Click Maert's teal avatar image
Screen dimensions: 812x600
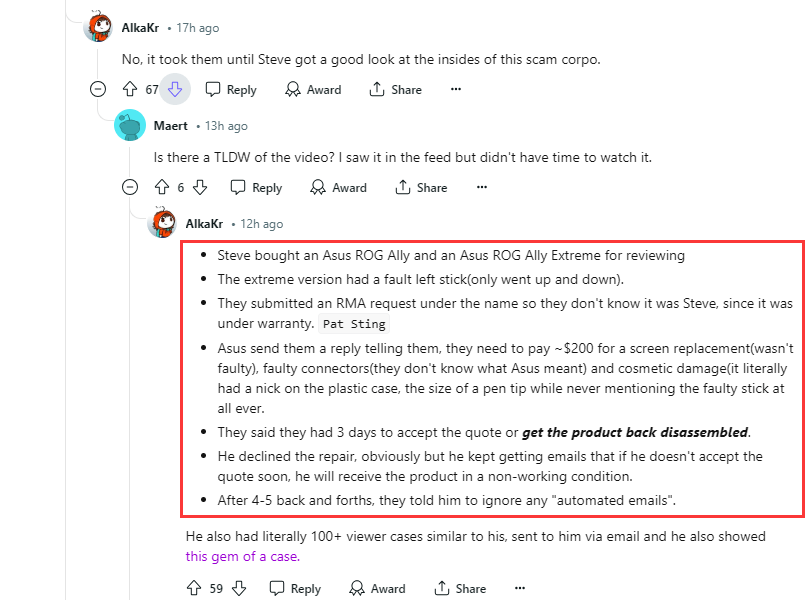click(x=130, y=126)
